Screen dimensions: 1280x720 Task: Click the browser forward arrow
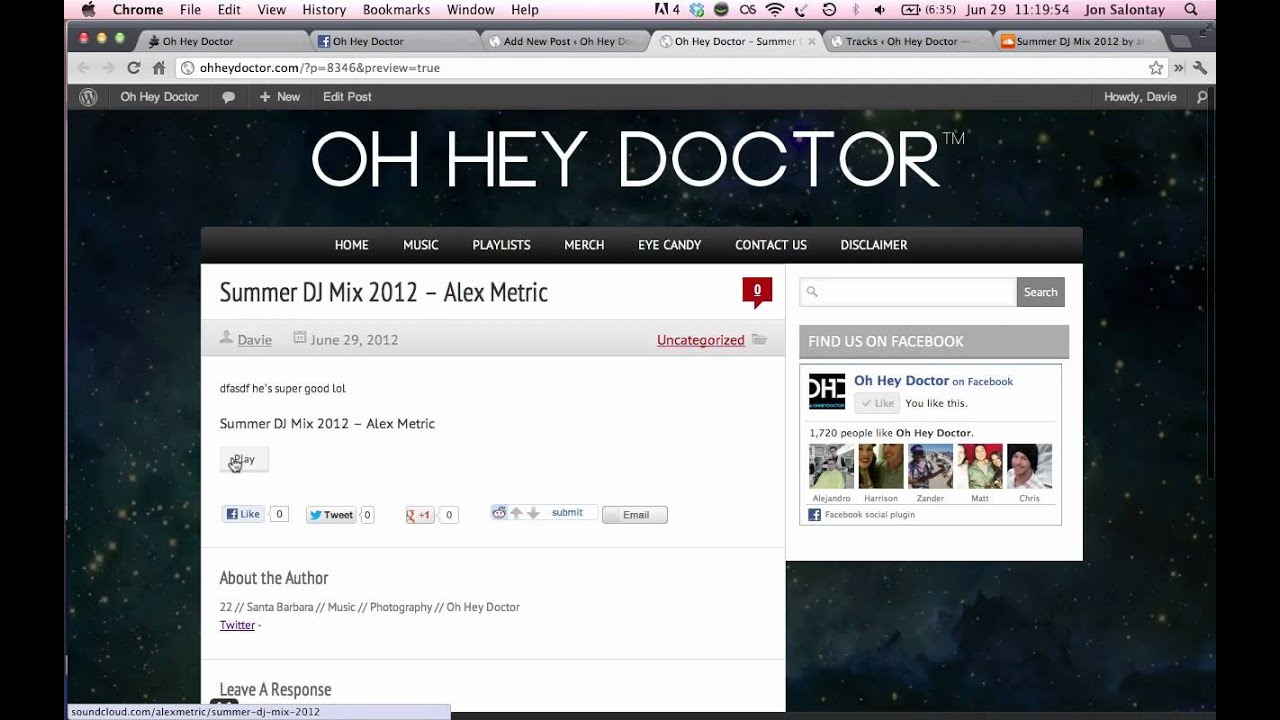[108, 68]
